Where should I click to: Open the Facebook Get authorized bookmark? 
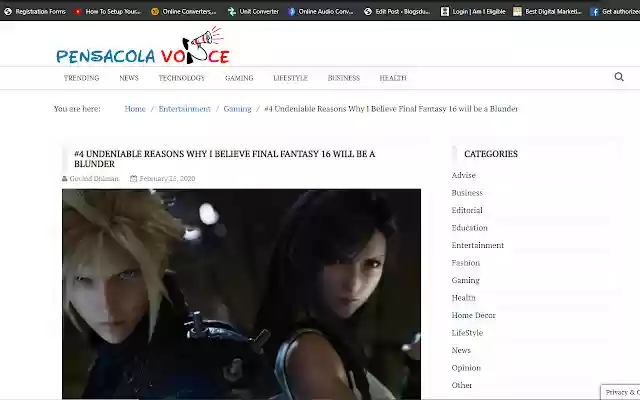click(x=615, y=11)
